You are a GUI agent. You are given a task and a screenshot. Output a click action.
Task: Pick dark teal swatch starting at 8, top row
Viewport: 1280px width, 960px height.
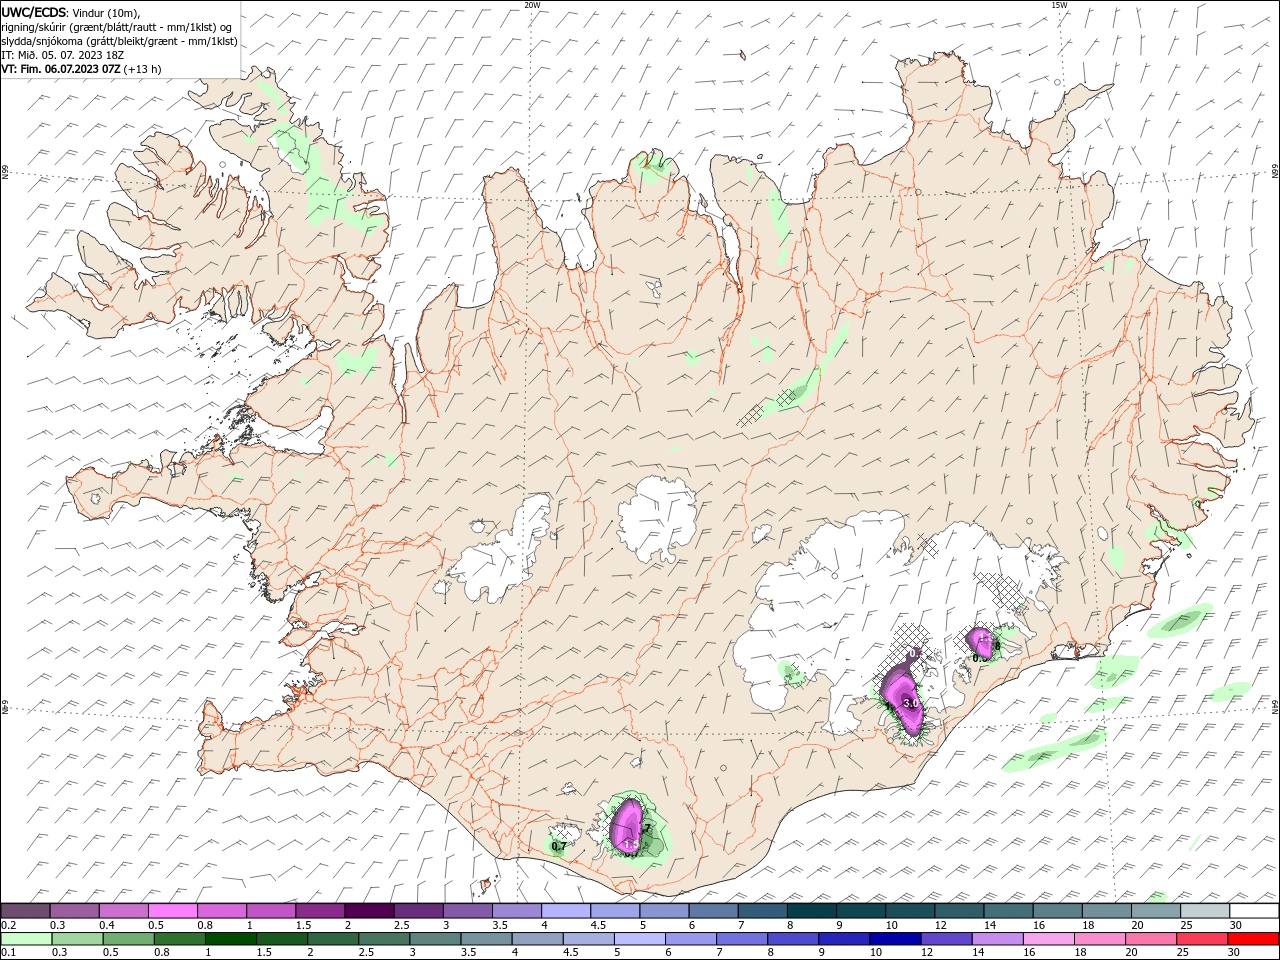[811, 911]
